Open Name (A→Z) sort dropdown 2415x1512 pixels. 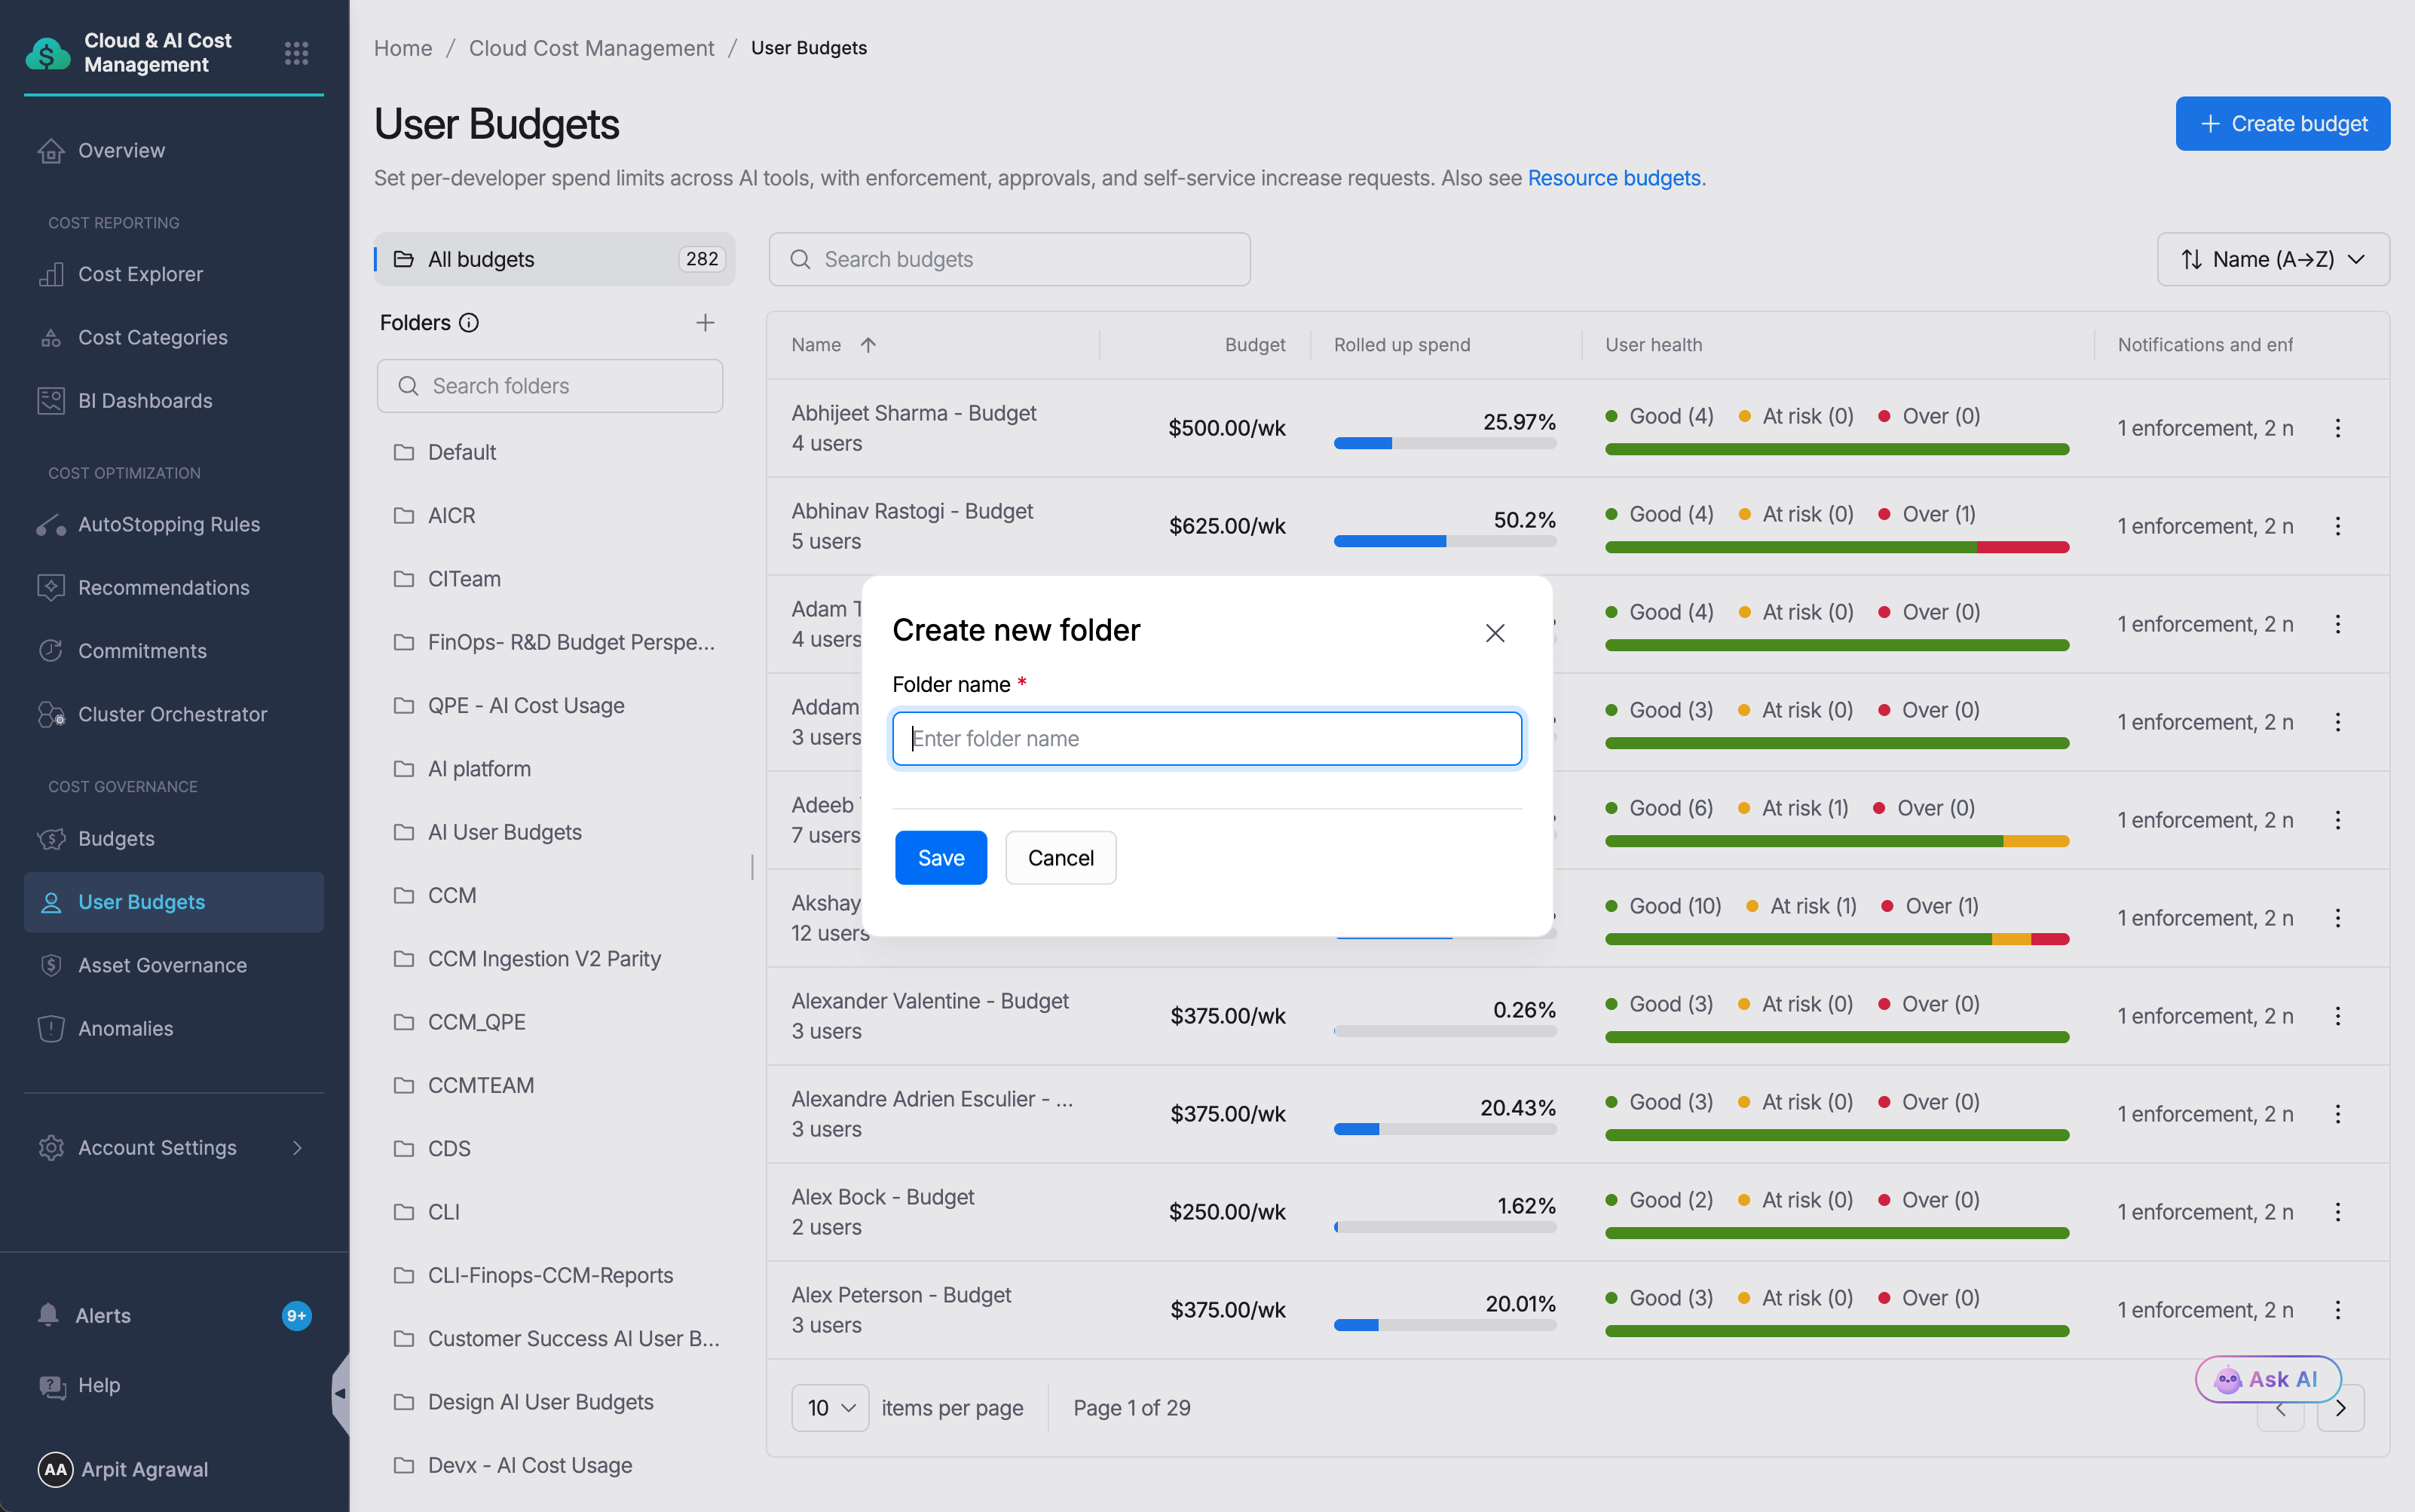pyautogui.click(x=2273, y=259)
